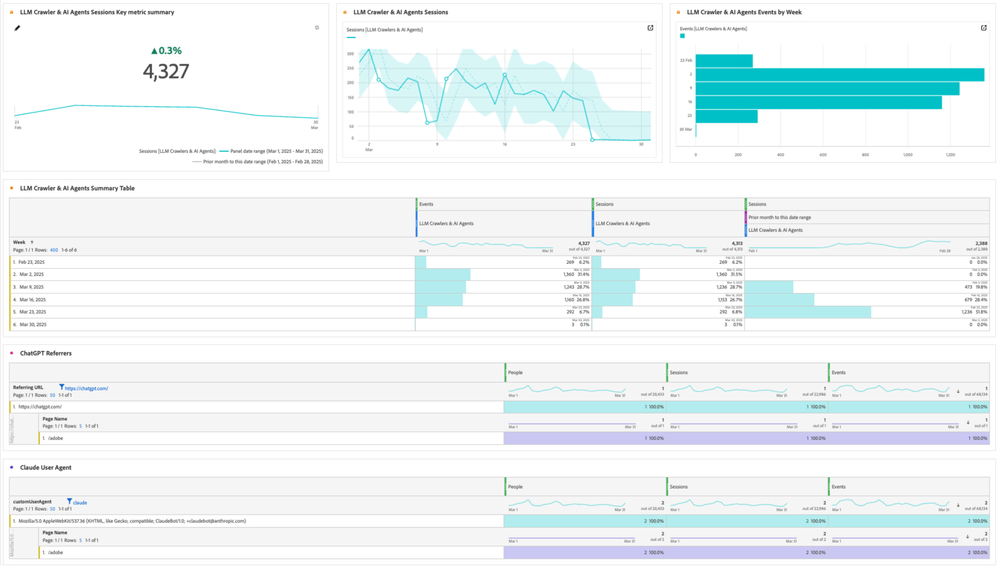Click the filter icon beside https://chatgpt.com/
The height and width of the screenshot is (566, 998).
click(x=62, y=387)
